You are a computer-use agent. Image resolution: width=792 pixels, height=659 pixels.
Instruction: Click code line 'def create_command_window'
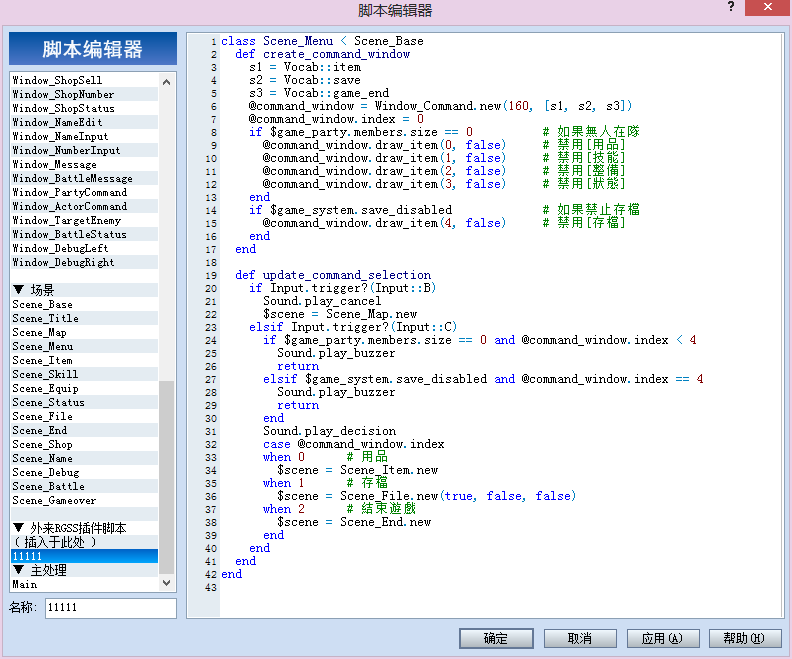323,54
